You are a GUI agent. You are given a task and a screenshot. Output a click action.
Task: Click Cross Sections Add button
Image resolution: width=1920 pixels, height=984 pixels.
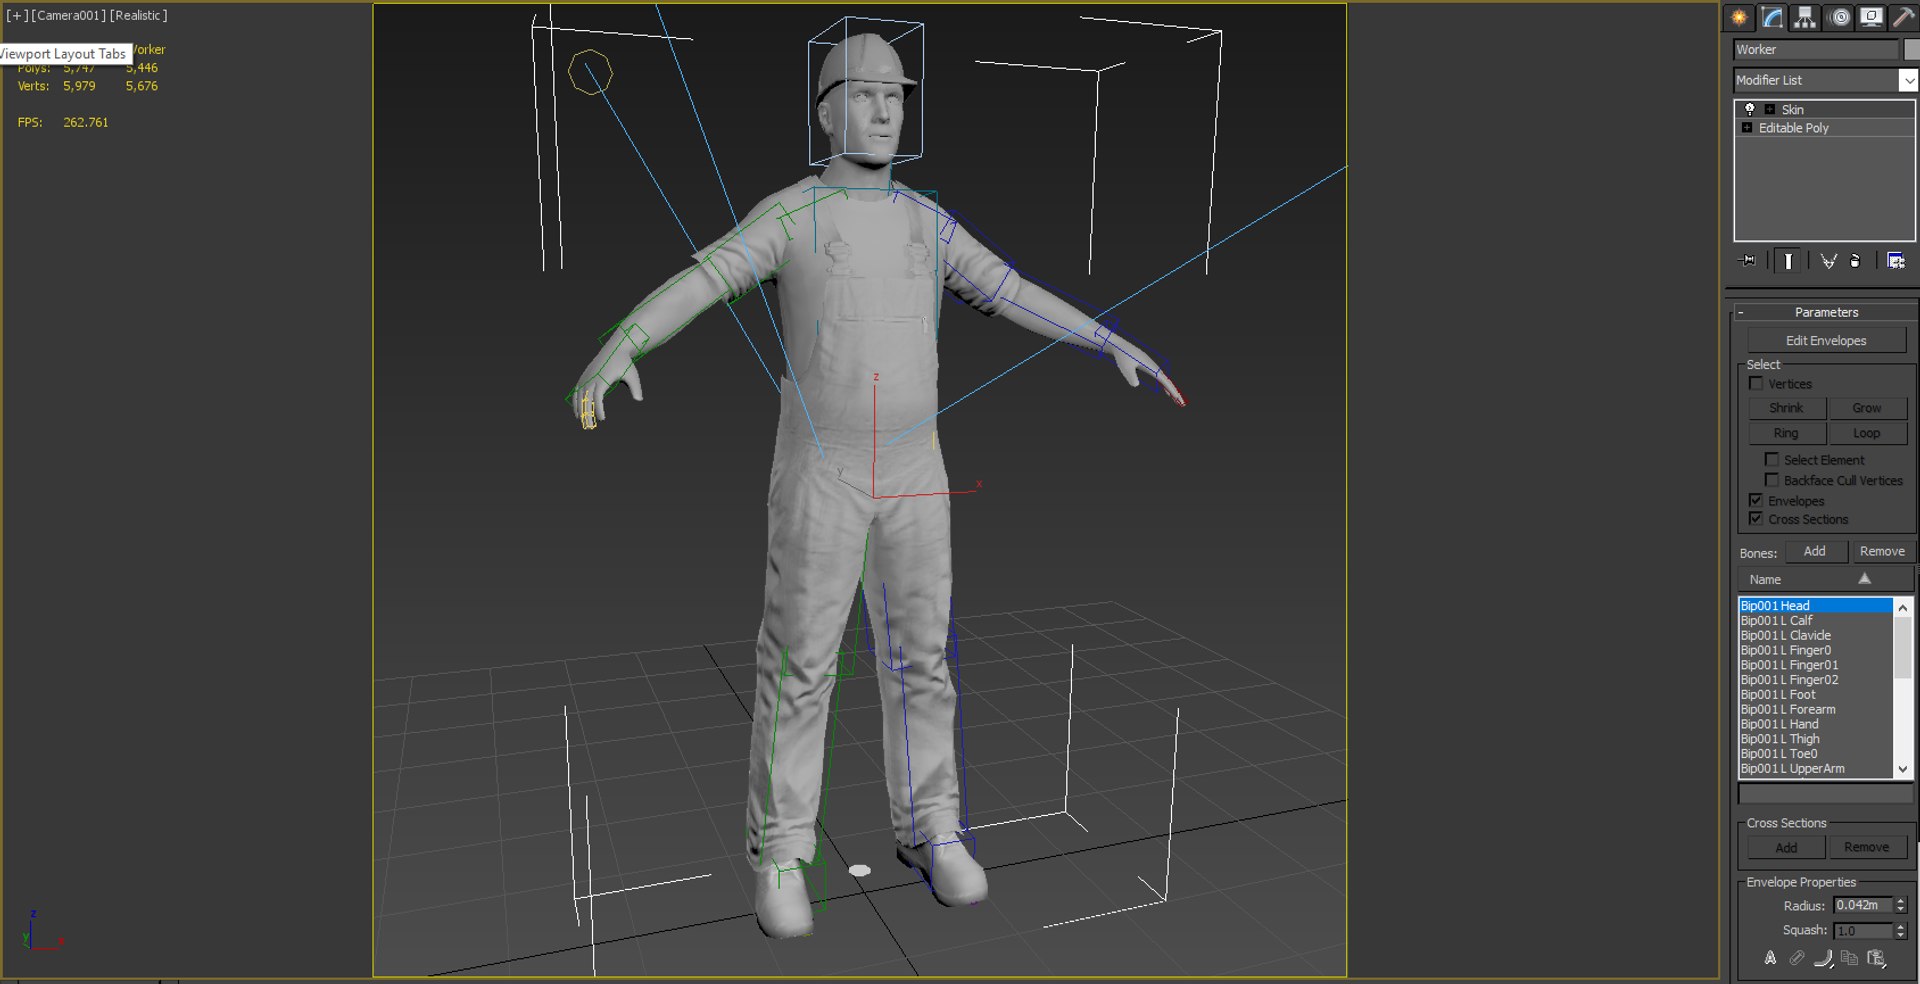point(1786,847)
